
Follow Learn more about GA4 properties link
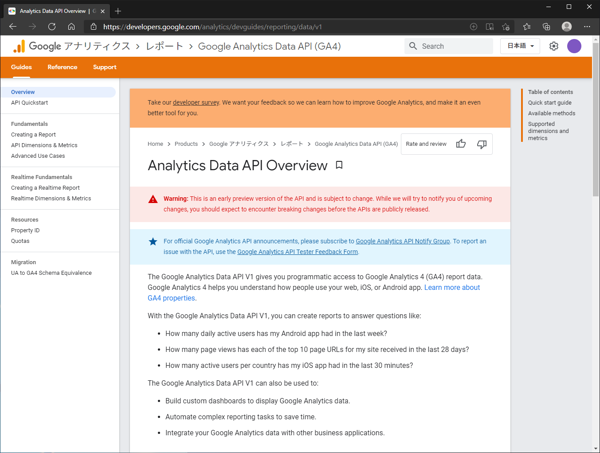[452, 287]
